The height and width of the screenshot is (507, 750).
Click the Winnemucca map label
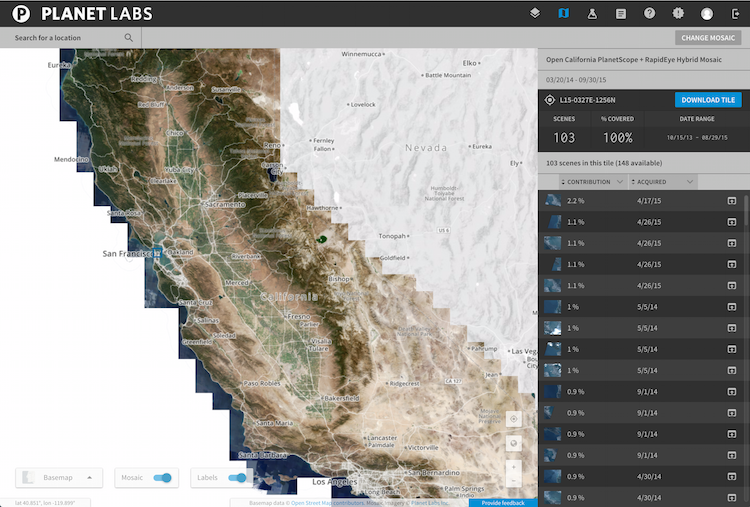(x=361, y=54)
